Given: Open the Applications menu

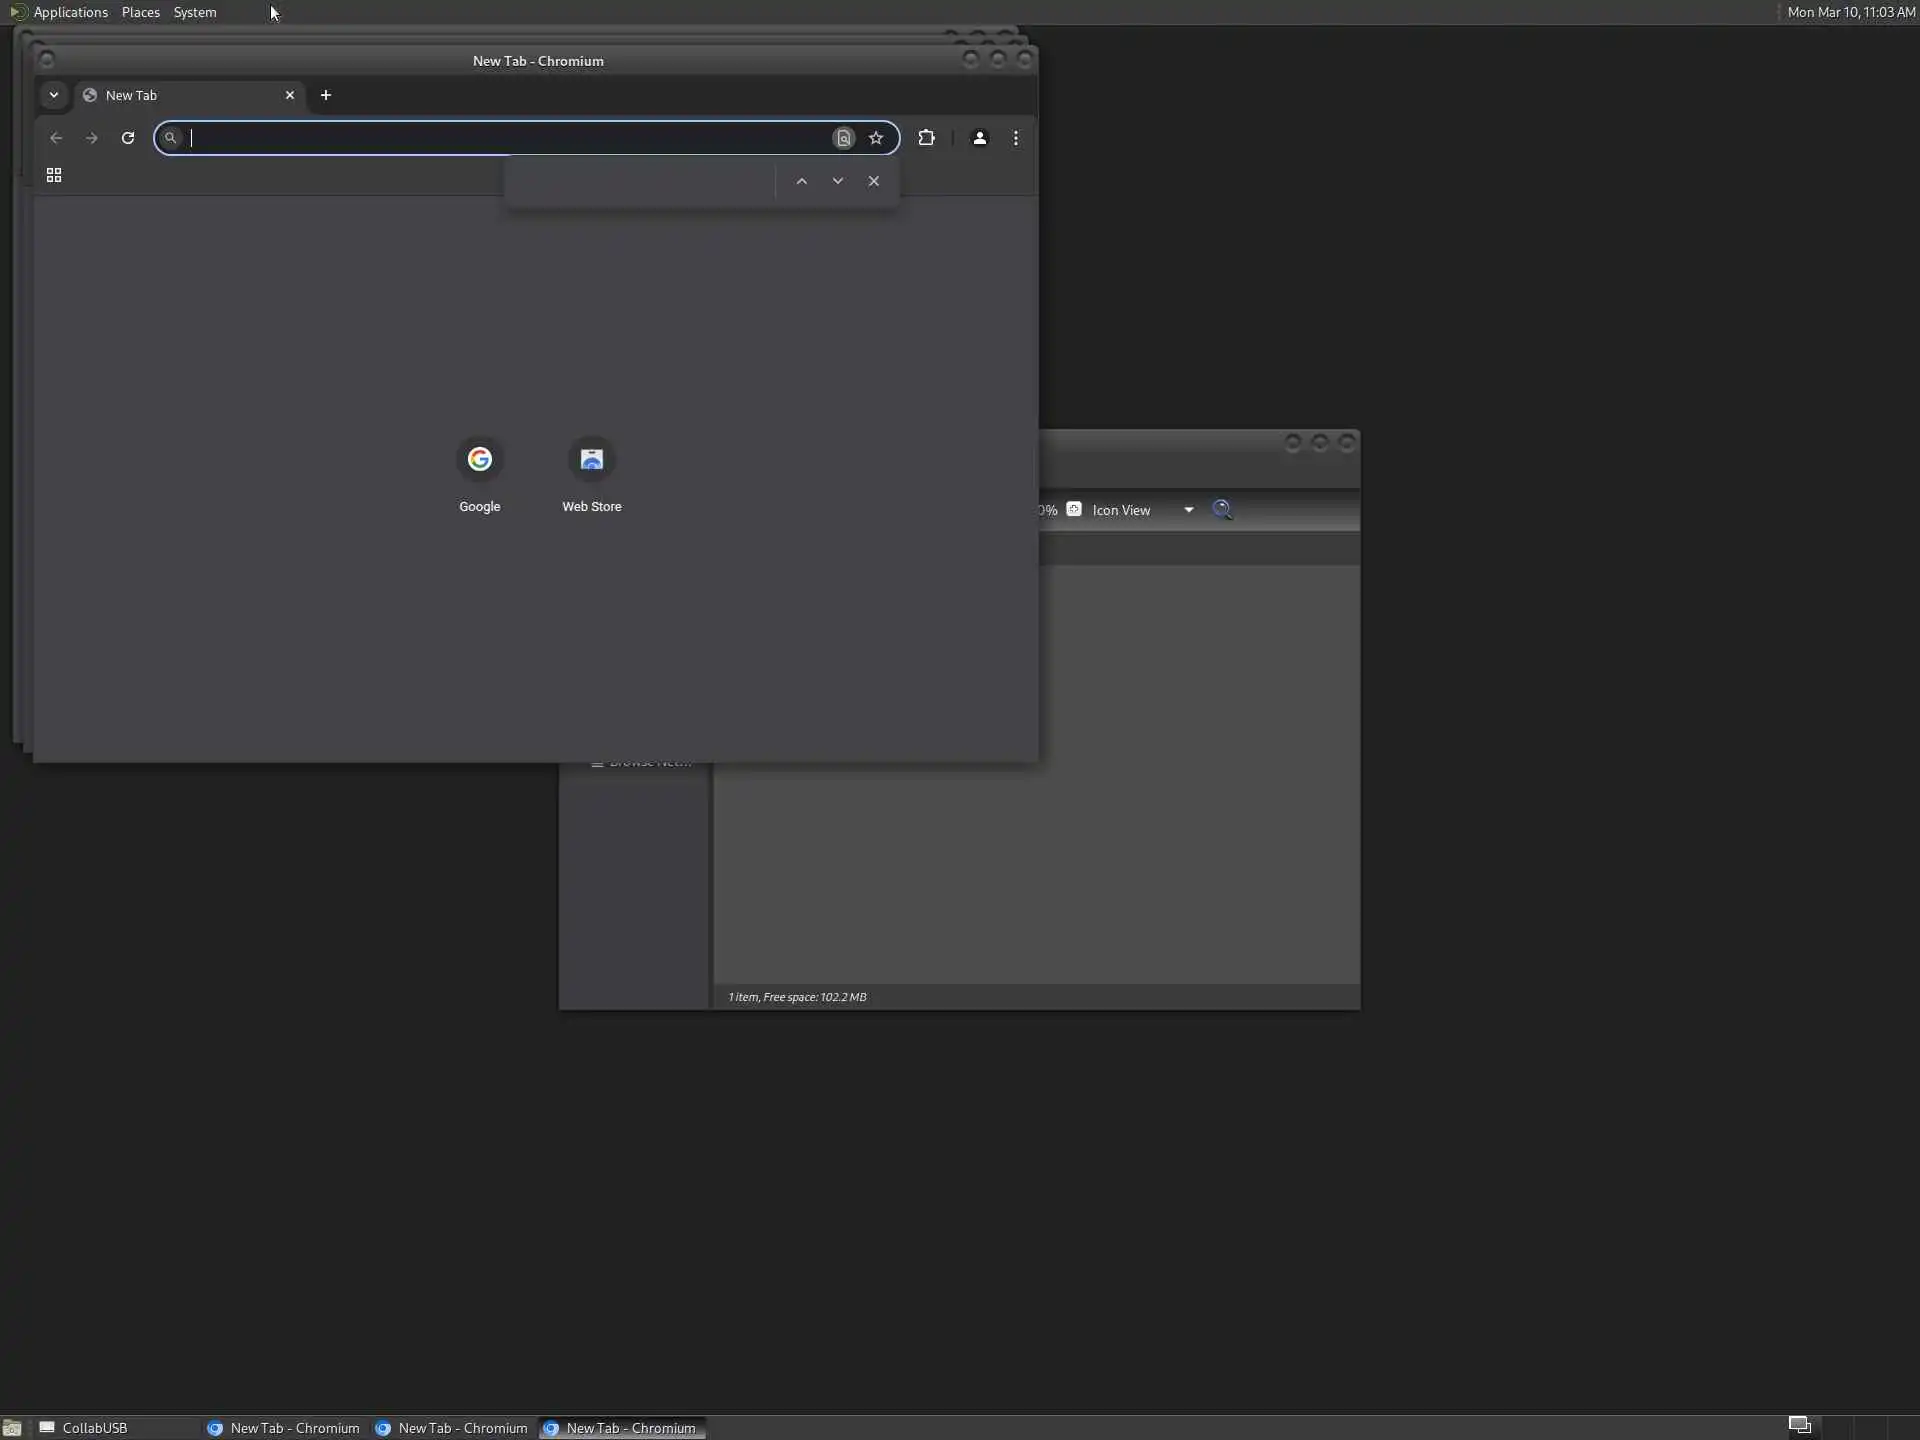Looking at the screenshot, I should pos(70,12).
